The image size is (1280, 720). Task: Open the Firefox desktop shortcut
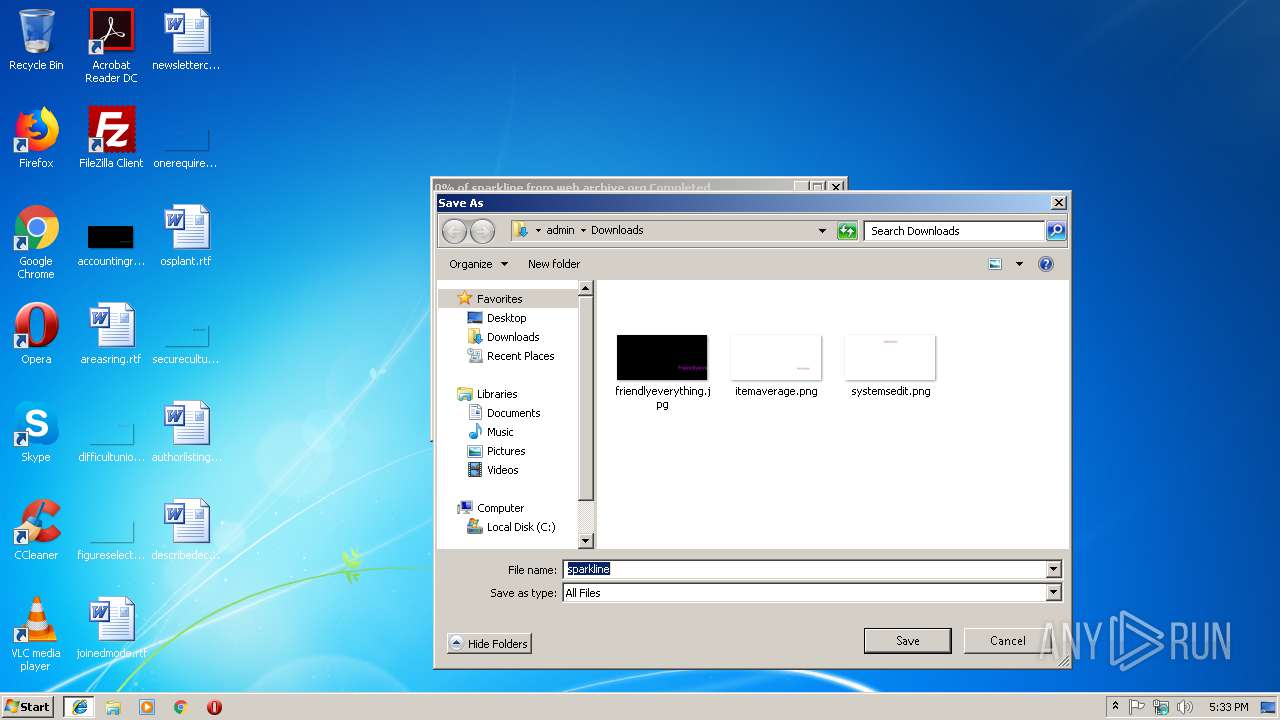(36, 138)
